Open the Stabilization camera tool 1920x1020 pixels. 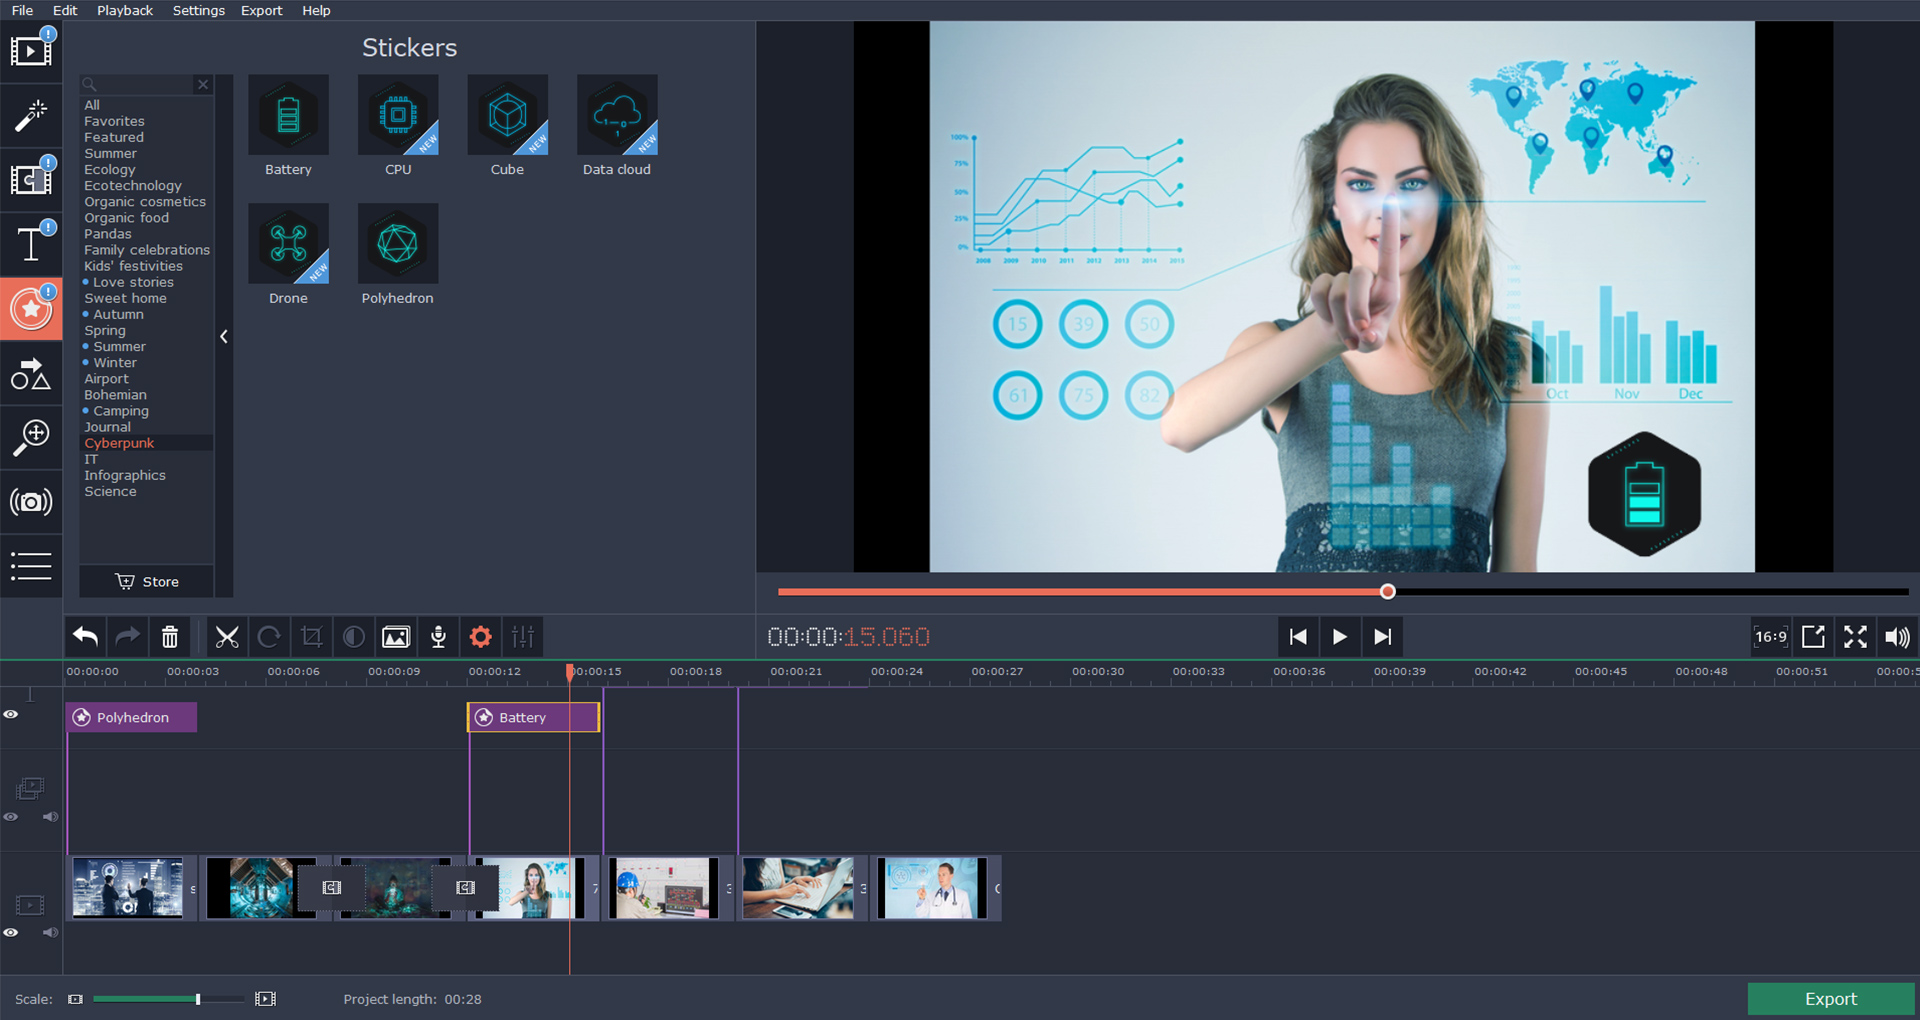32,502
